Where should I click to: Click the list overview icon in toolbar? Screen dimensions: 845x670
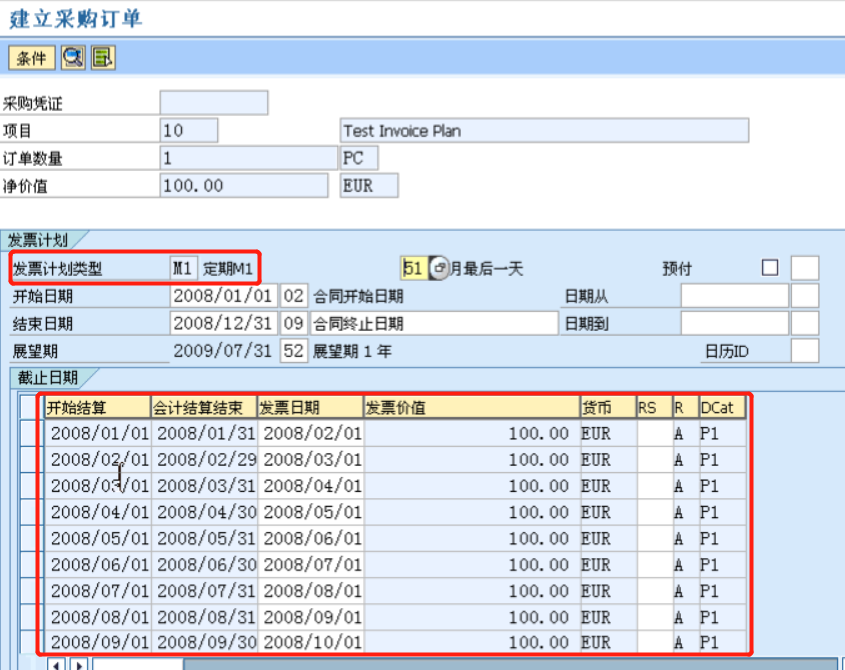click(102, 58)
